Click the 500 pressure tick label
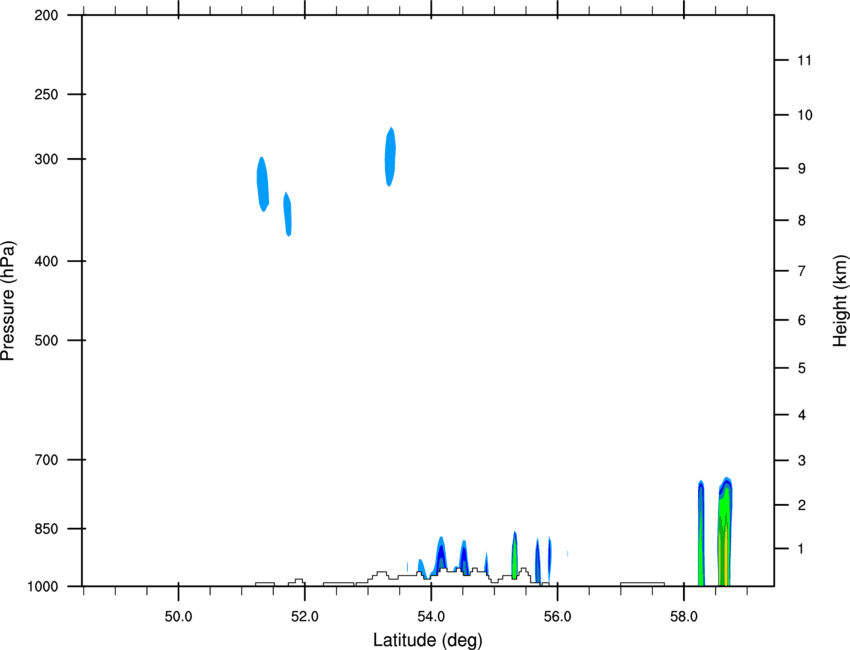The image size is (850, 650). point(46,340)
